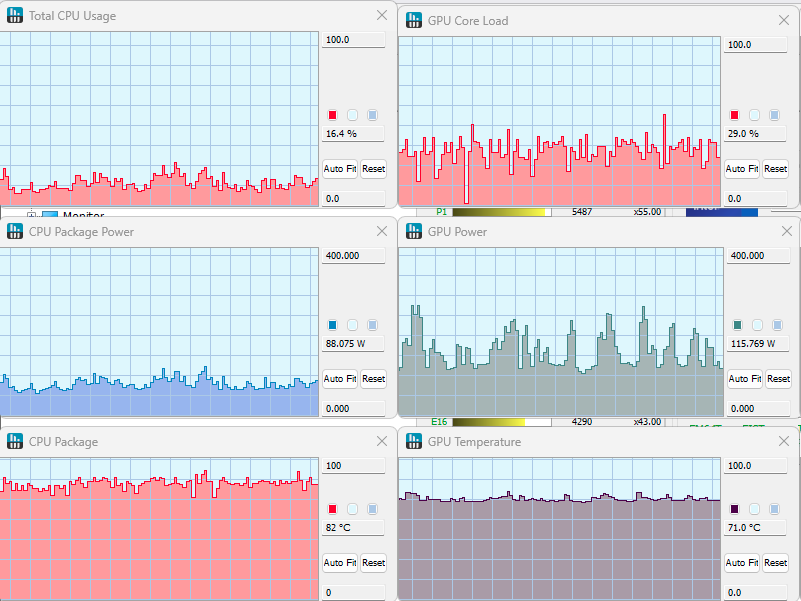Edit the 100 maximum field in CPU Package window

pyautogui.click(x=353, y=466)
